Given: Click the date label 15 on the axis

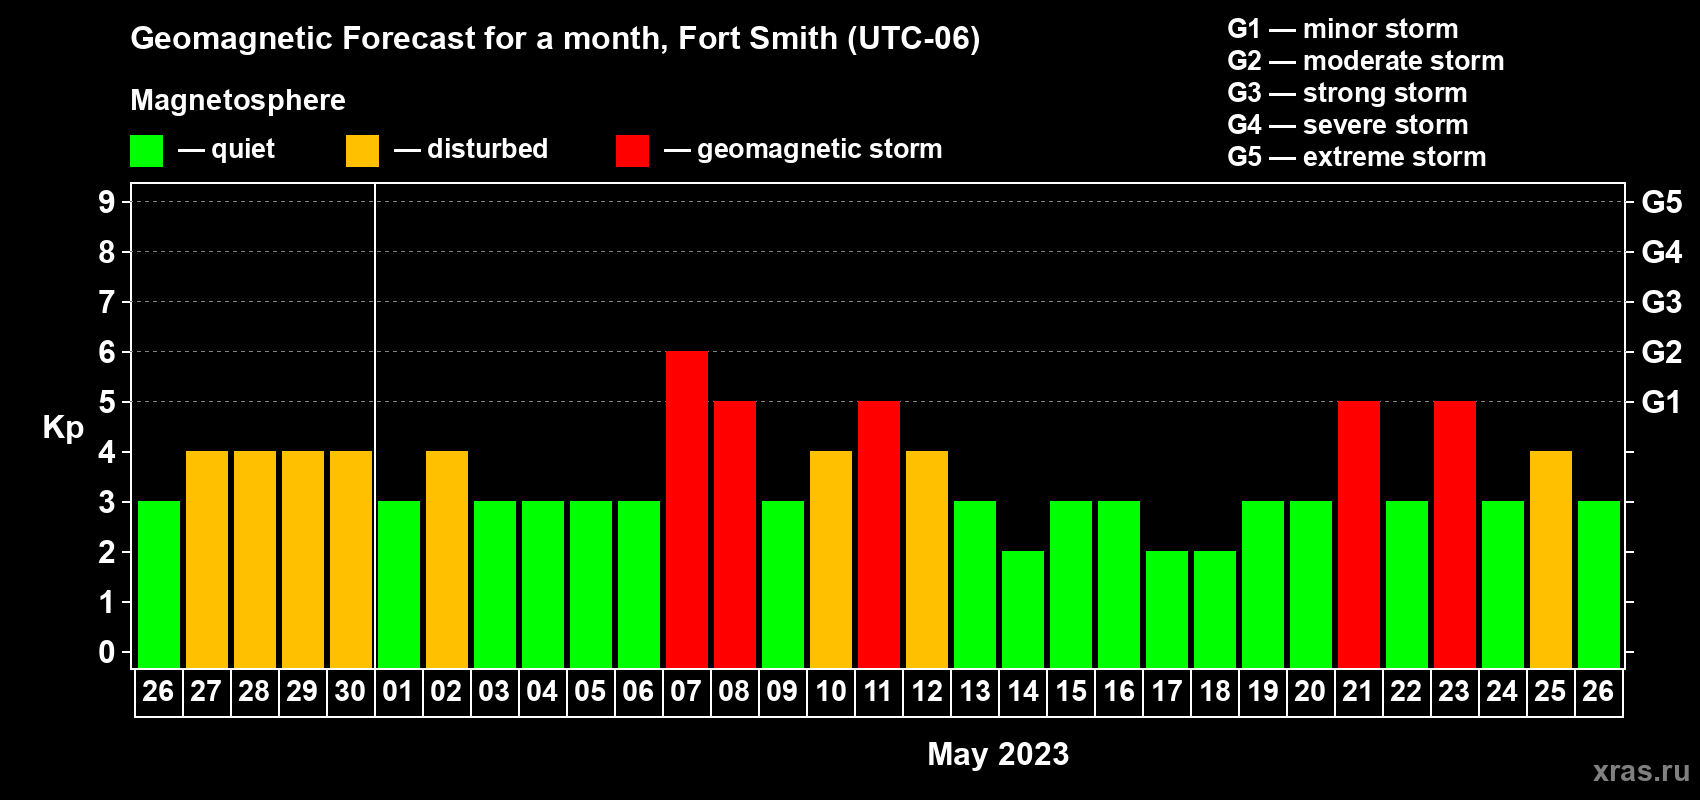Looking at the screenshot, I should click(1071, 692).
